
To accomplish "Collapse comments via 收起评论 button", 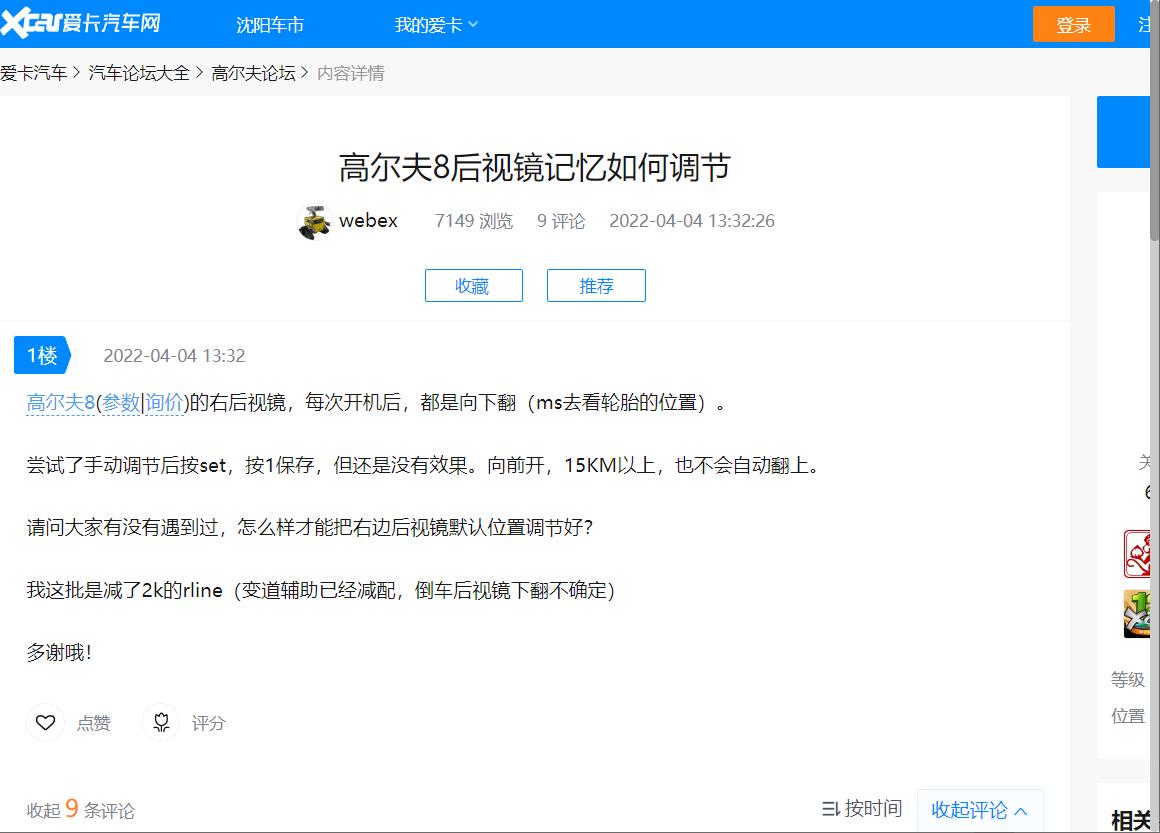I will pyautogui.click(x=979, y=810).
